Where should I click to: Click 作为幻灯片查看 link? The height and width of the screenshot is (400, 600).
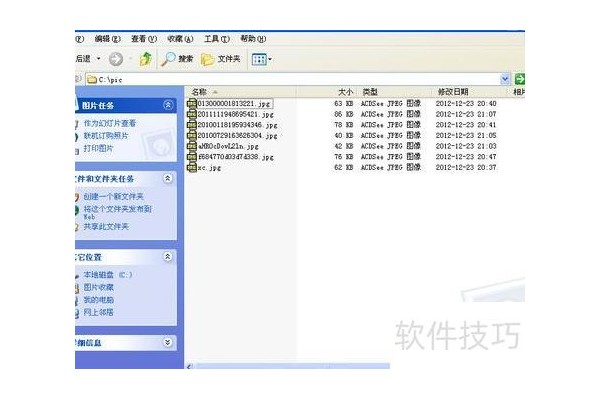[110, 123]
